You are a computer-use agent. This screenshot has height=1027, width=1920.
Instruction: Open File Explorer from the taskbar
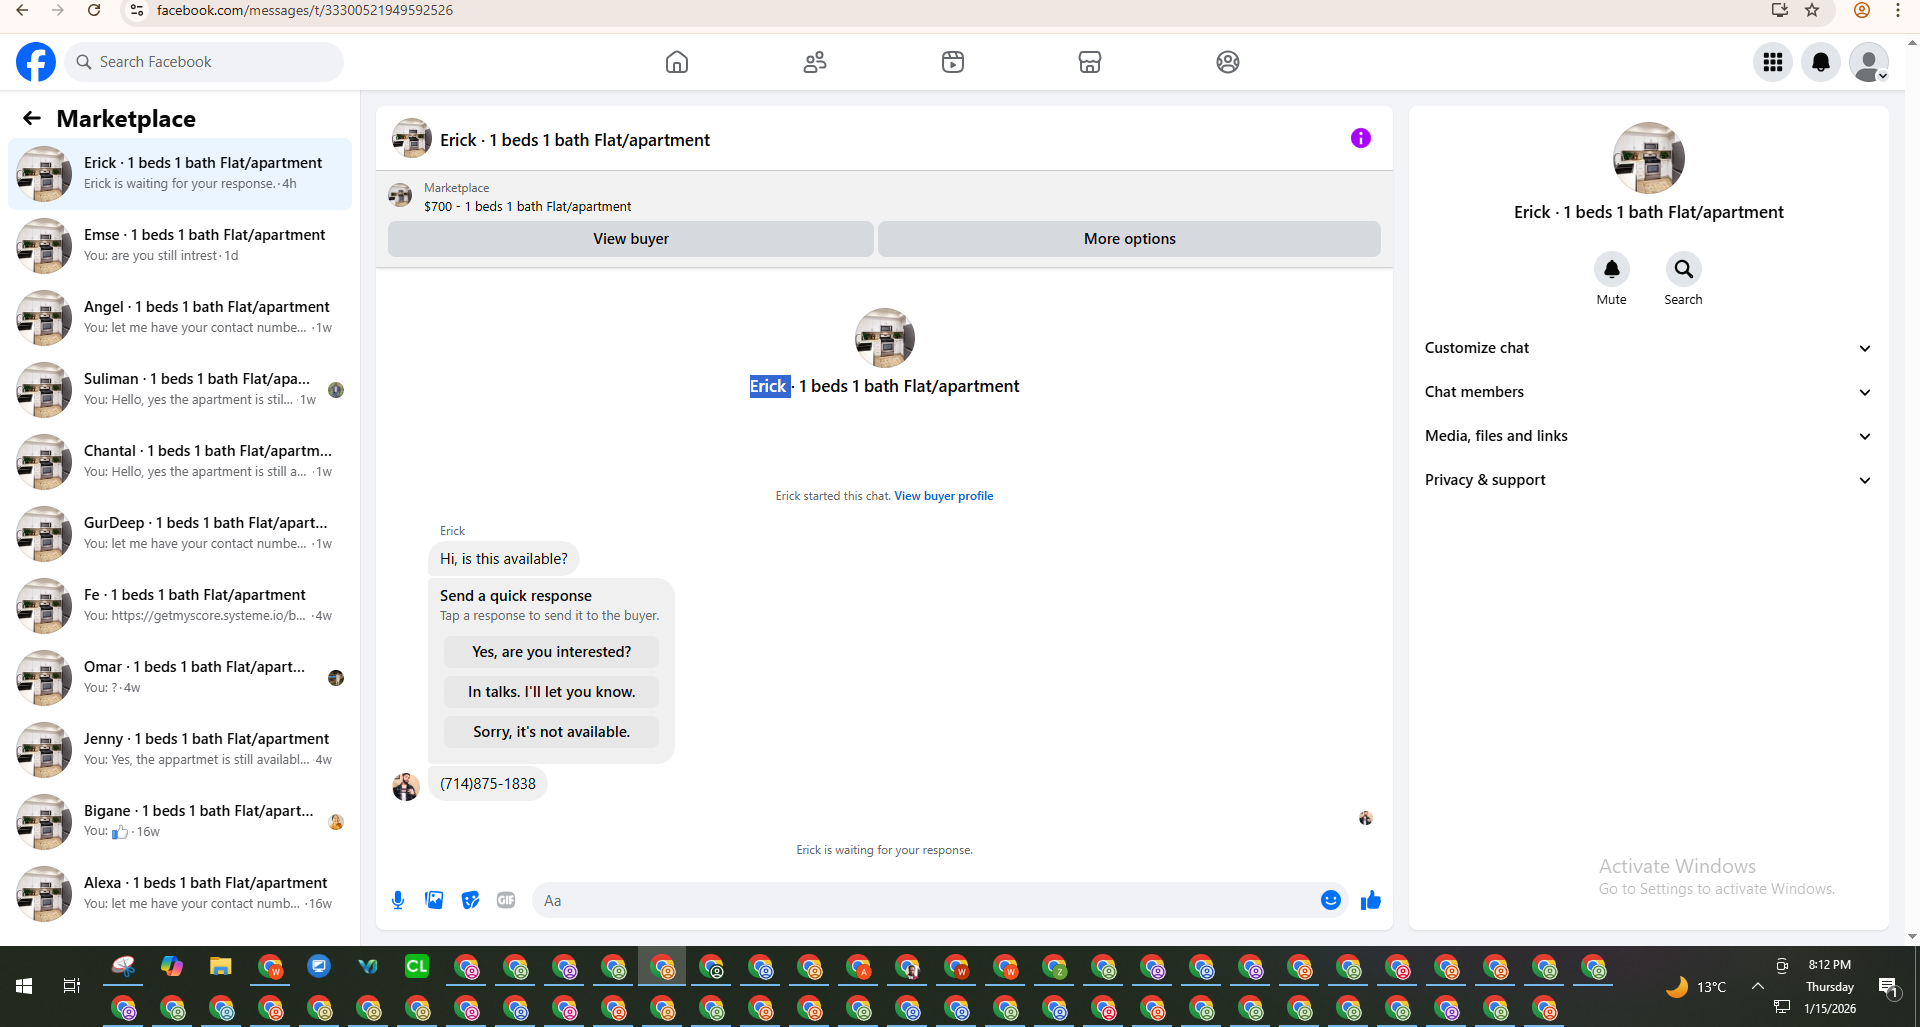(221, 966)
